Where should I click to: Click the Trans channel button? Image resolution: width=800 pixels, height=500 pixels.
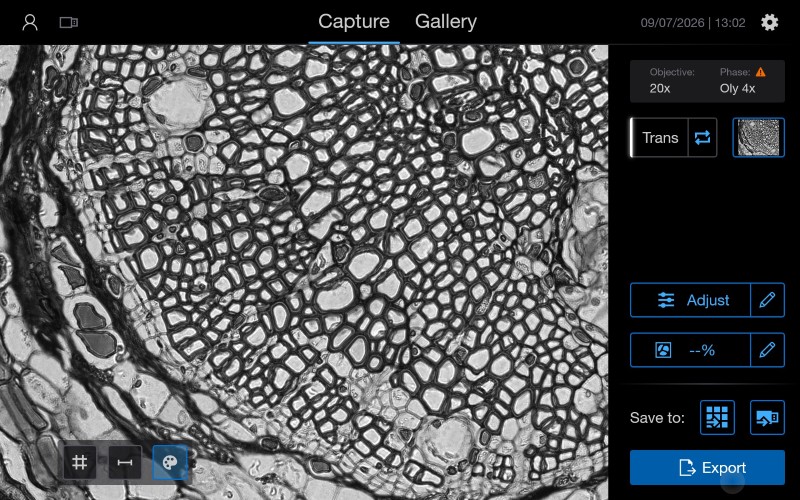[x=660, y=138]
